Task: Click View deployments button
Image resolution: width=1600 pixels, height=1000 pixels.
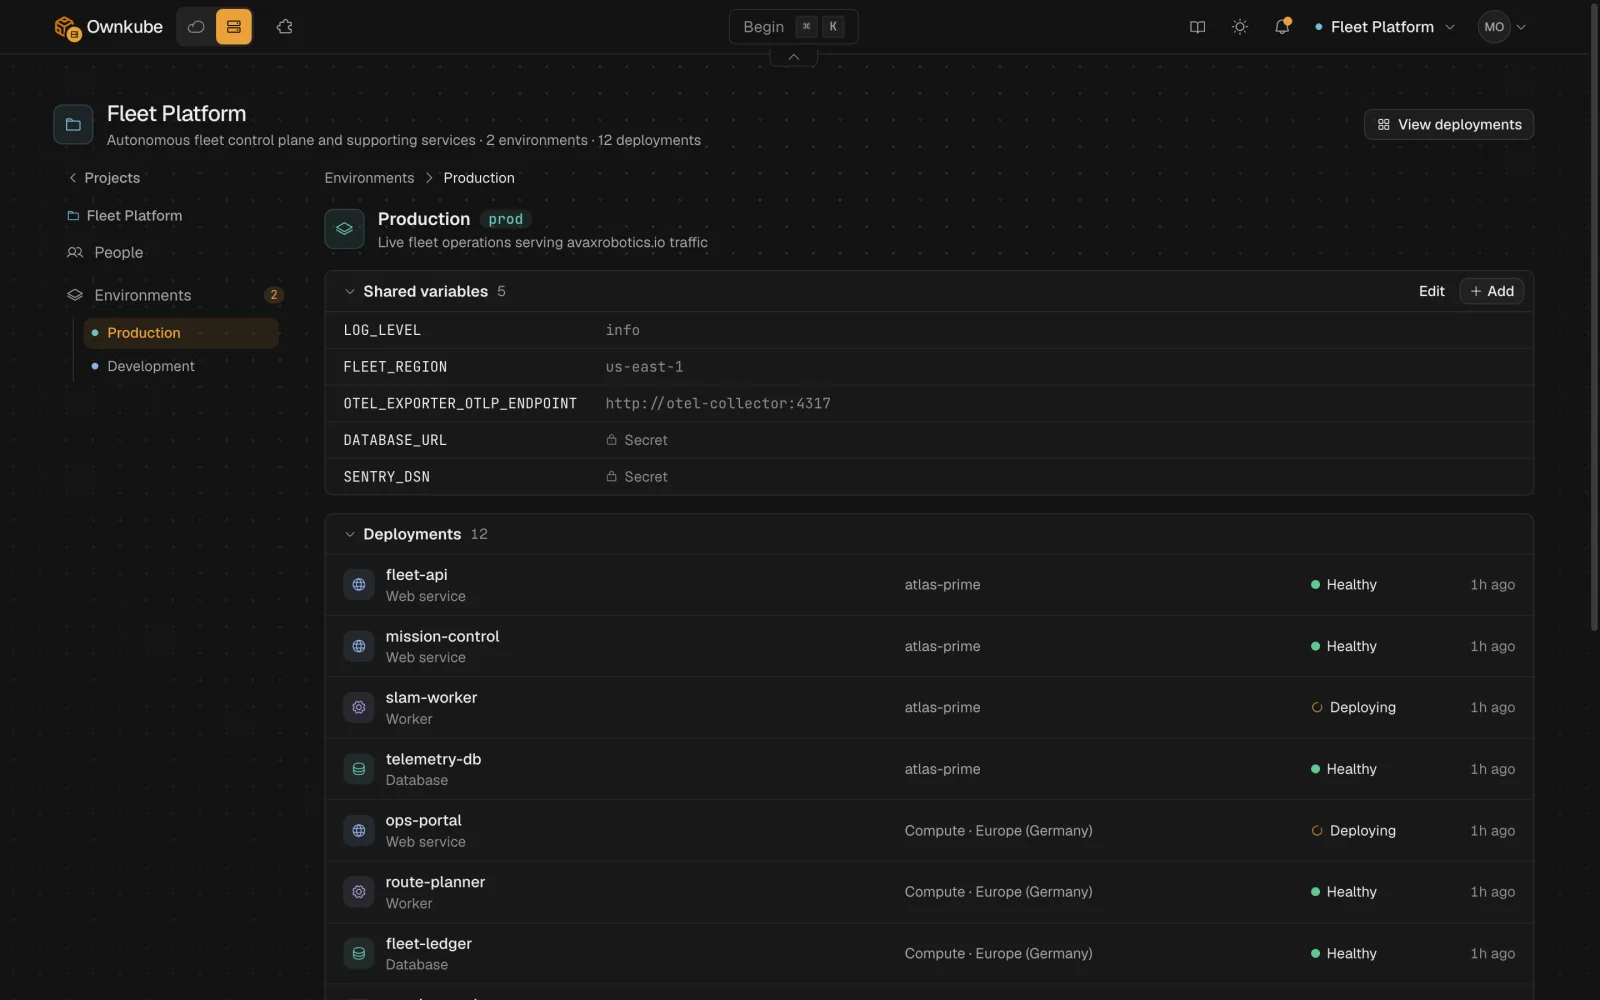Action: pos(1448,125)
